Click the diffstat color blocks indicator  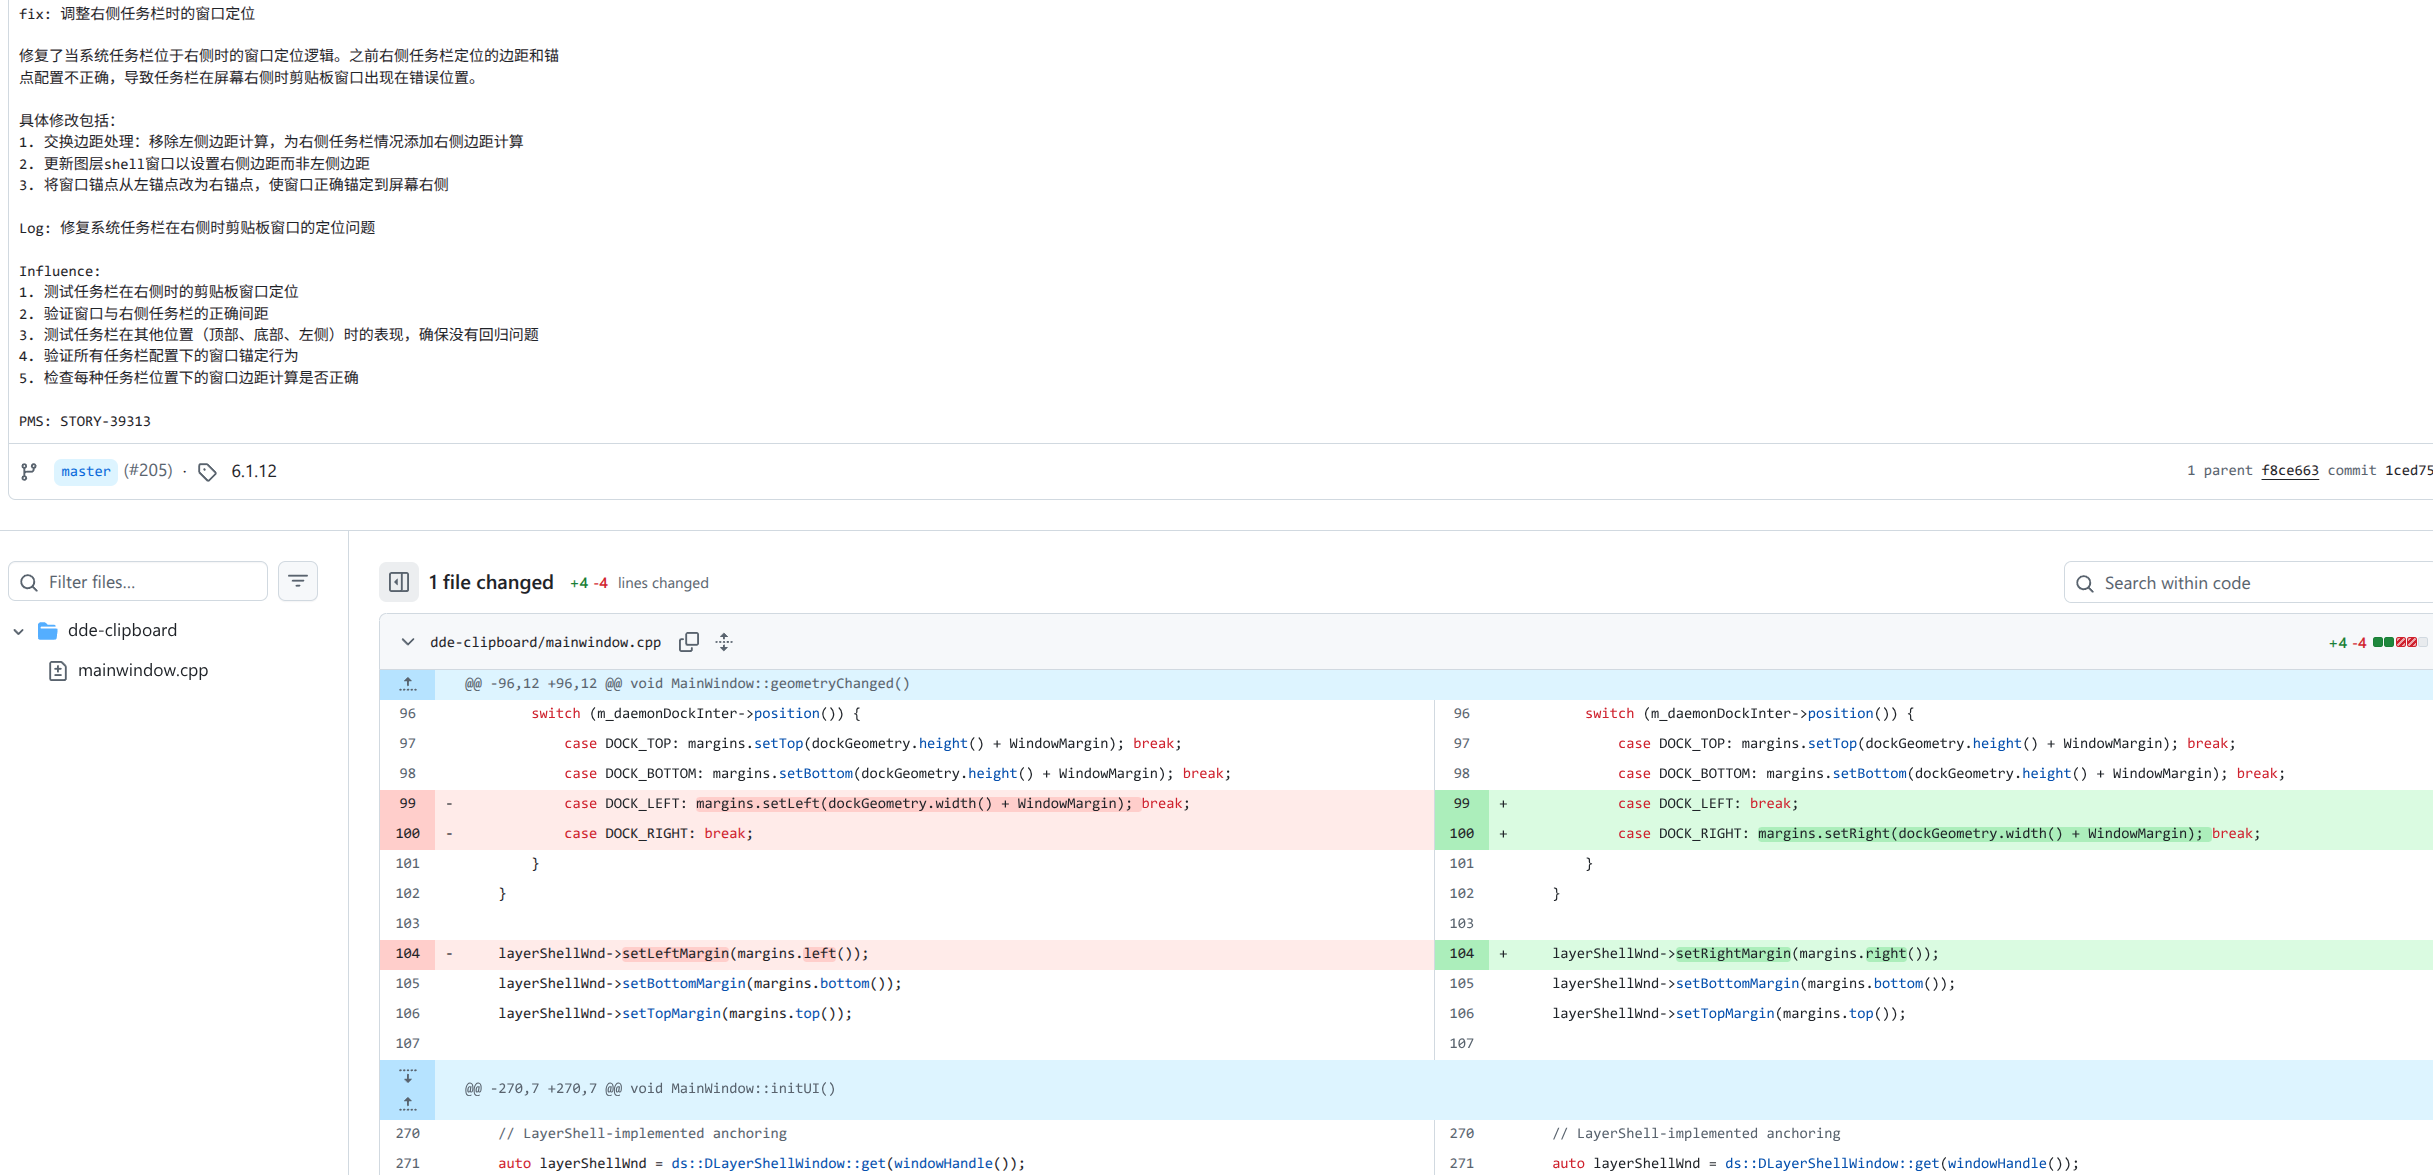click(2400, 642)
